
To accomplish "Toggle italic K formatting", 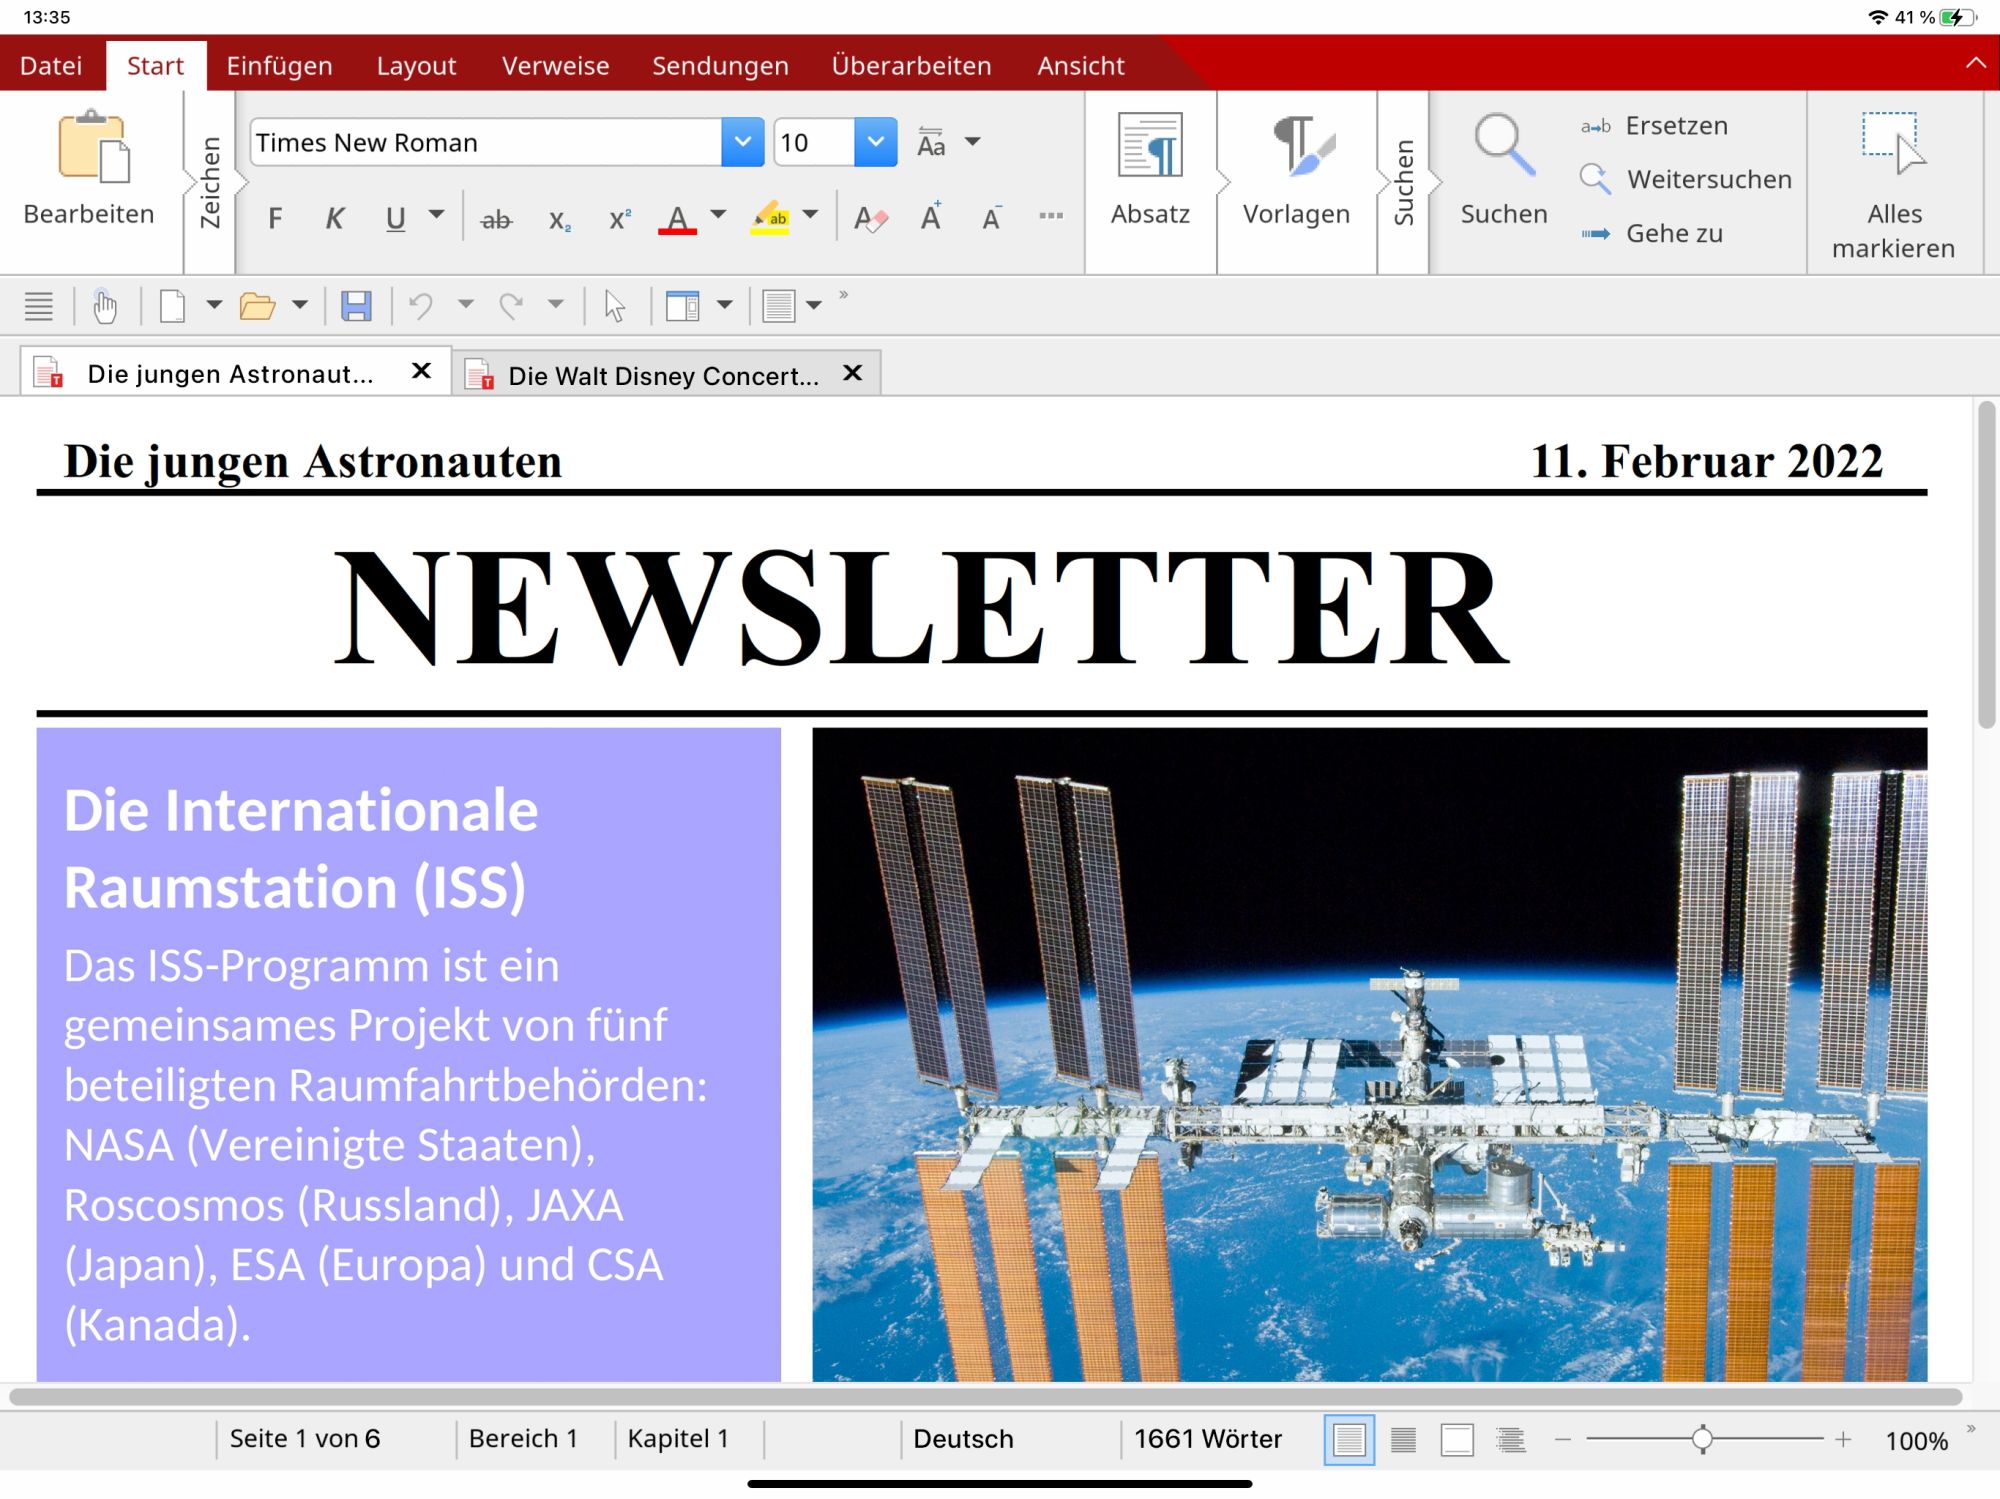I will 335,218.
